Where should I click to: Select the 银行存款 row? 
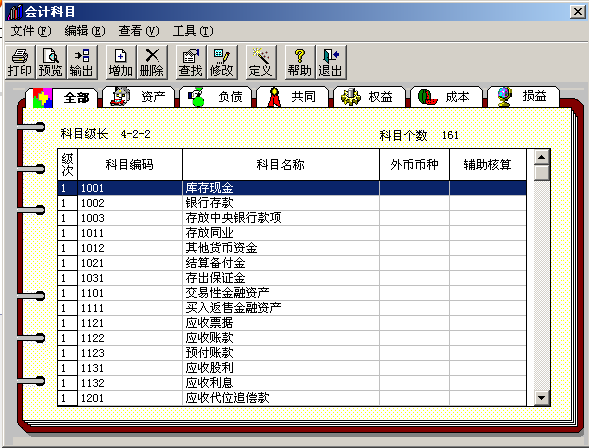292,203
